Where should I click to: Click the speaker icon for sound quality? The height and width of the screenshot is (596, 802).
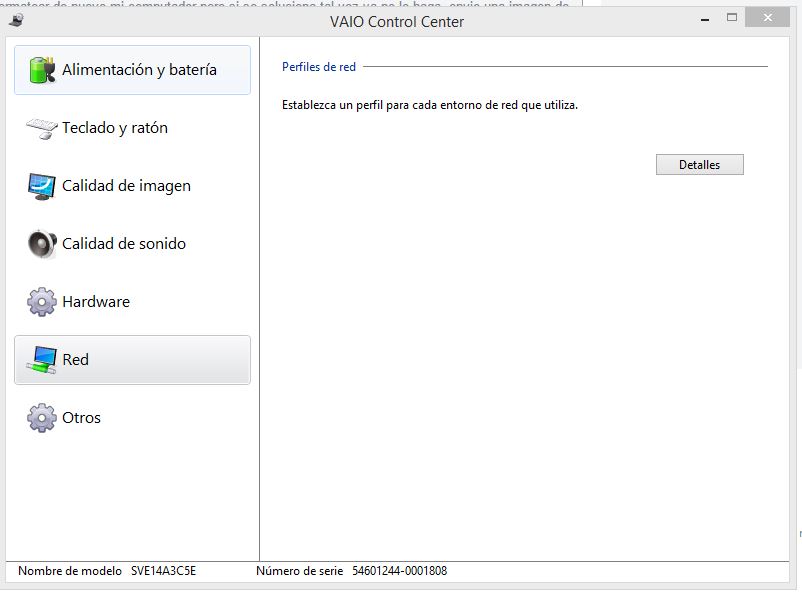[x=41, y=244]
